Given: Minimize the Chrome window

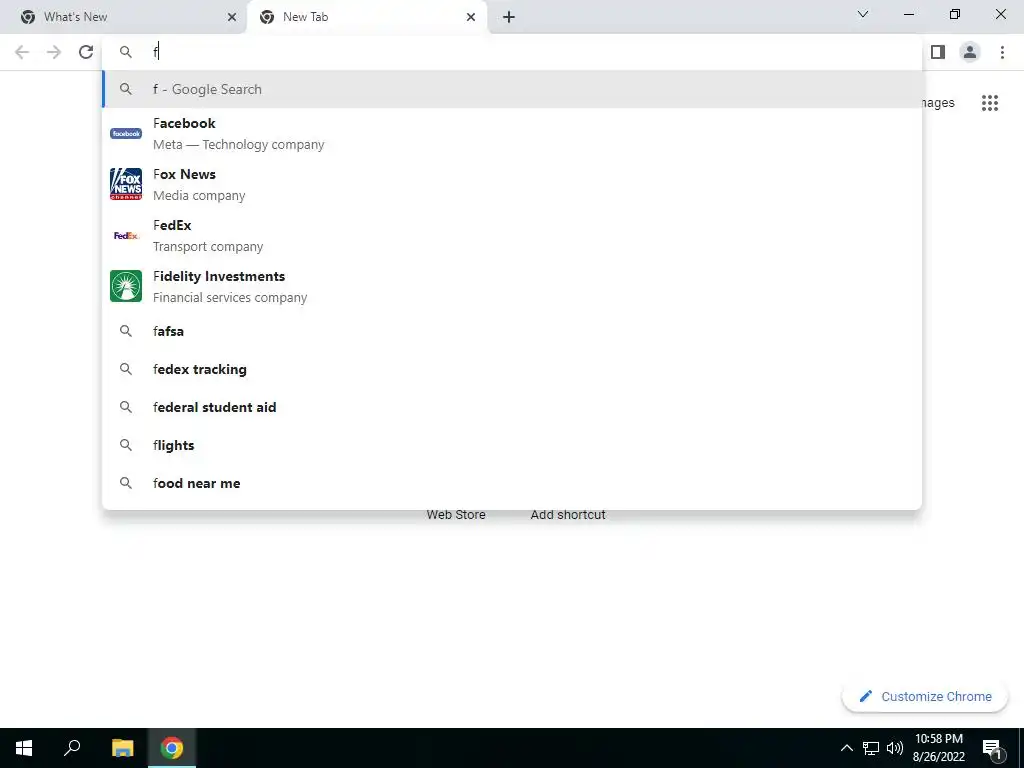Looking at the screenshot, I should (908, 14).
